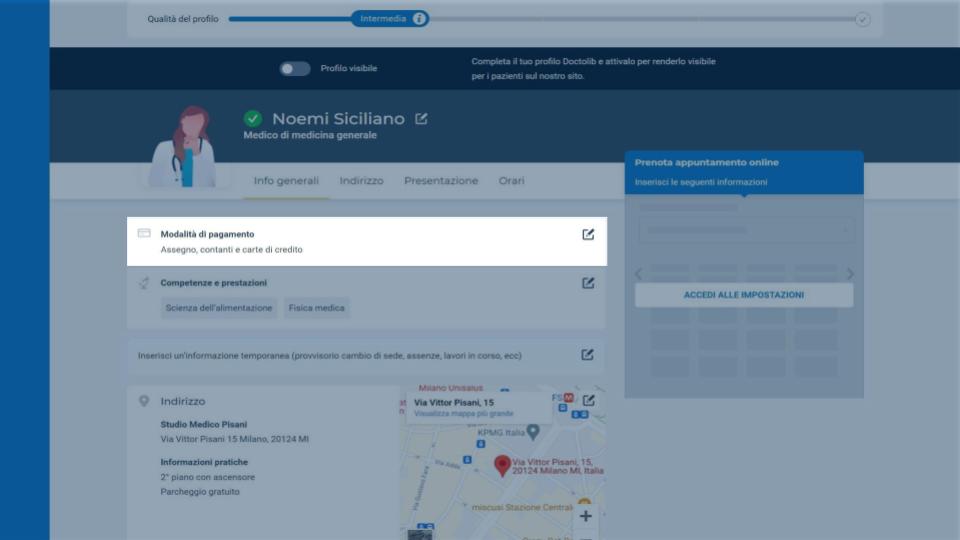
Task: Click the info icon on Intermedia badge
Action: 419,18
